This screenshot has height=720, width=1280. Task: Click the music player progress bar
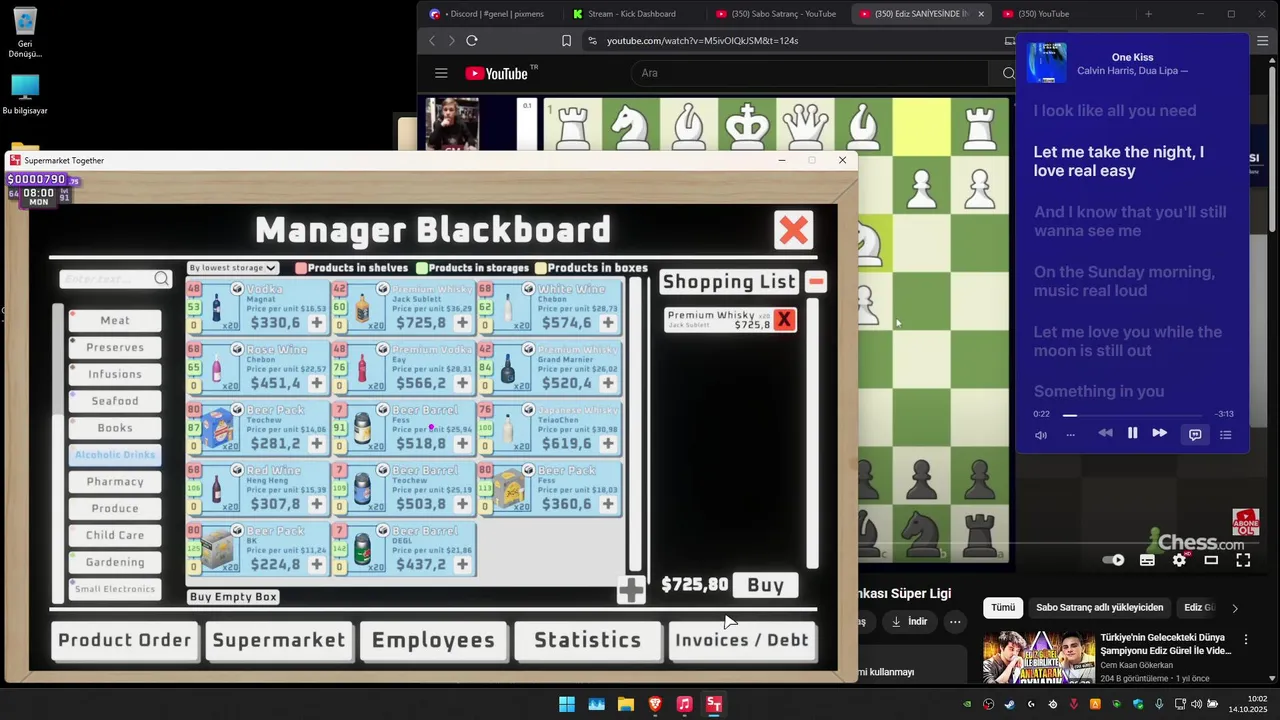pyautogui.click(x=1132, y=415)
